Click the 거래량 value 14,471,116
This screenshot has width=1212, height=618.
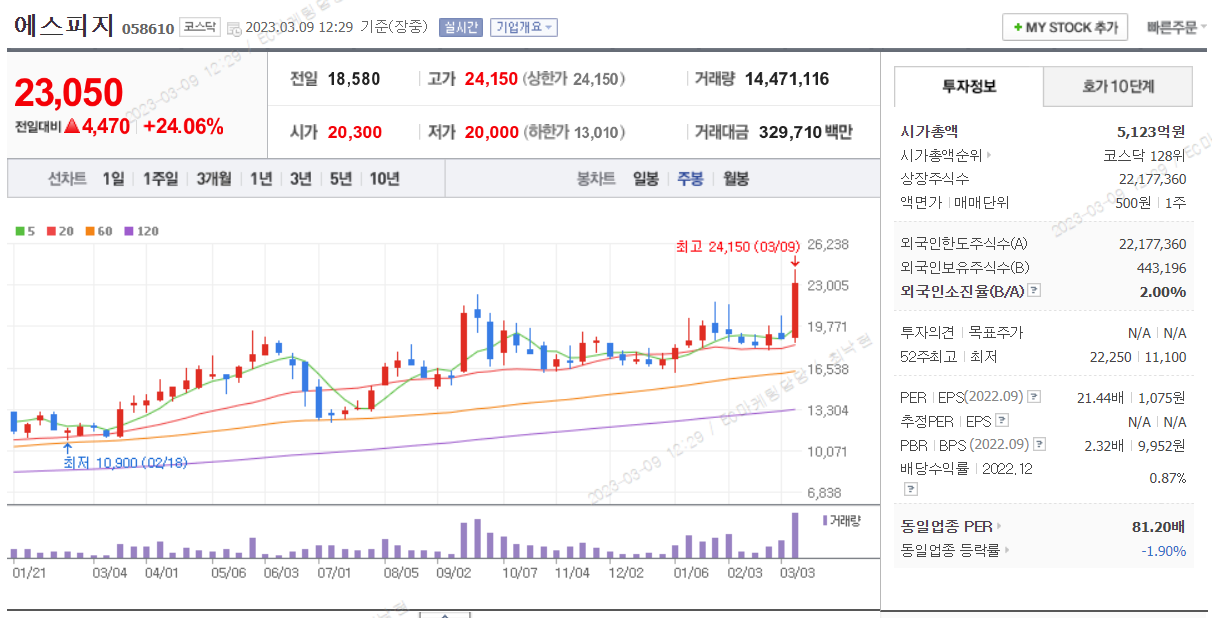(787, 79)
